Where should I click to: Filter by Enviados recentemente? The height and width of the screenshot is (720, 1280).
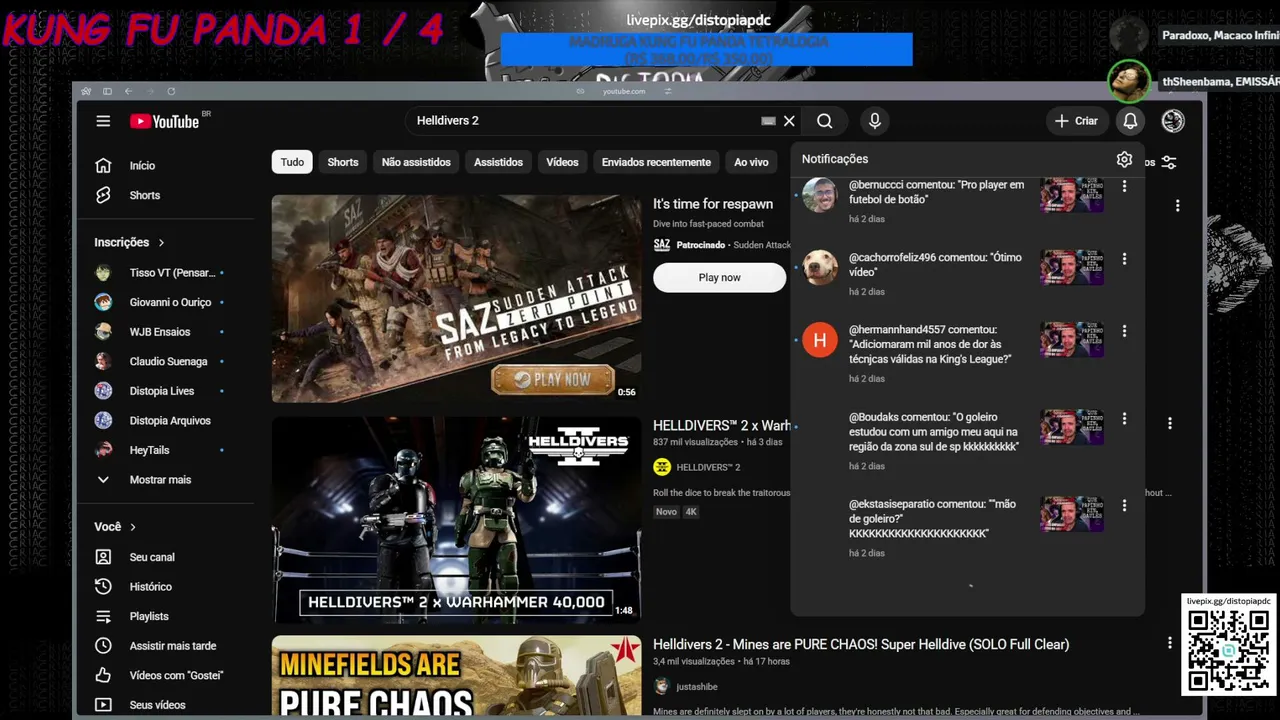point(656,162)
